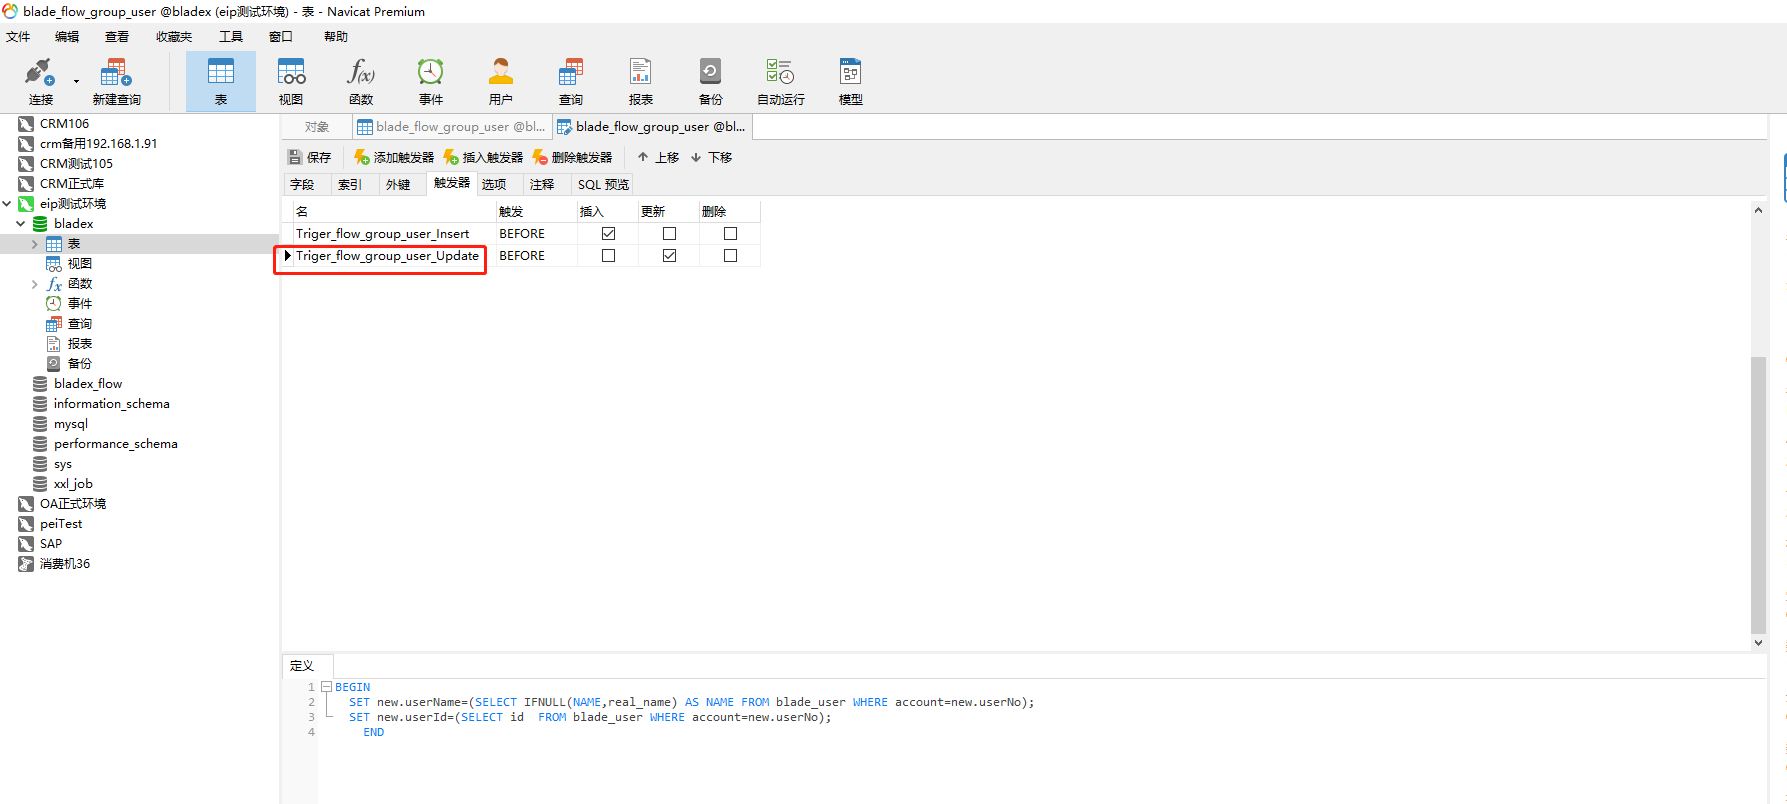Click the 定义 definition panel label
Screen dimensions: 1787x804
(x=302, y=665)
